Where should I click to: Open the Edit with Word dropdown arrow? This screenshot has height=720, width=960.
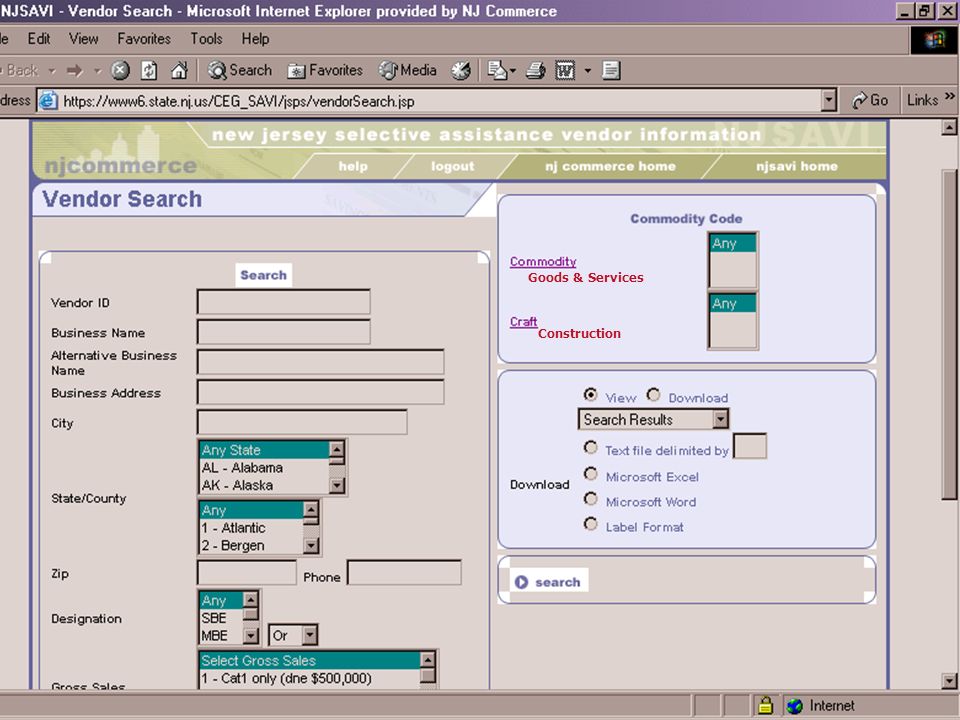pos(588,71)
